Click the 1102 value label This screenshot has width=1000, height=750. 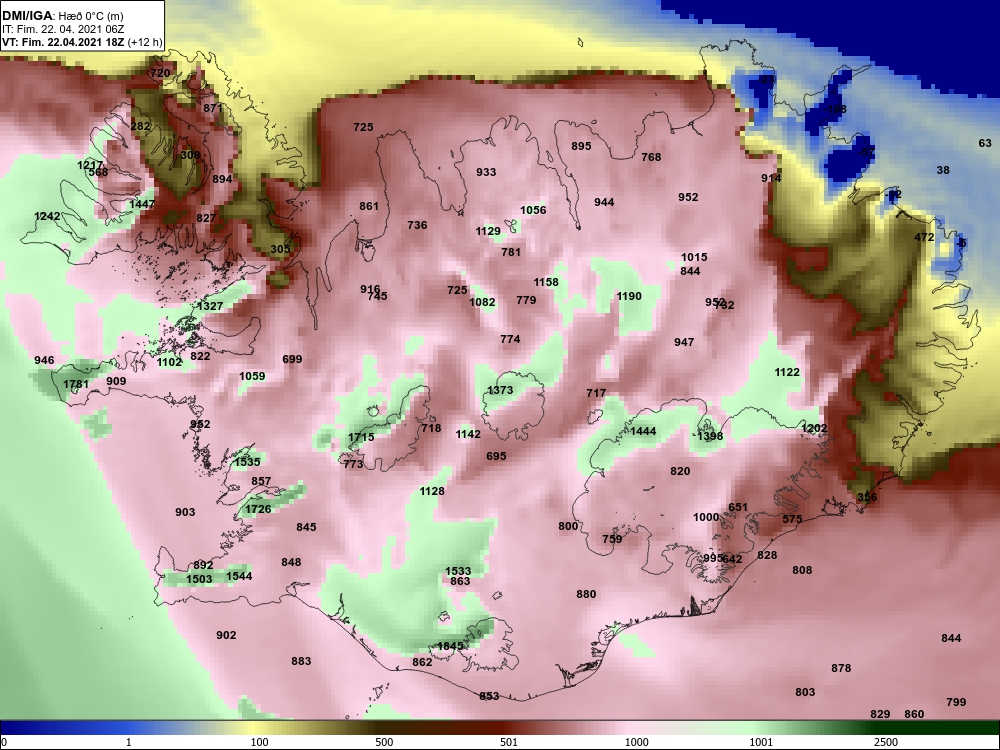pyautogui.click(x=170, y=362)
